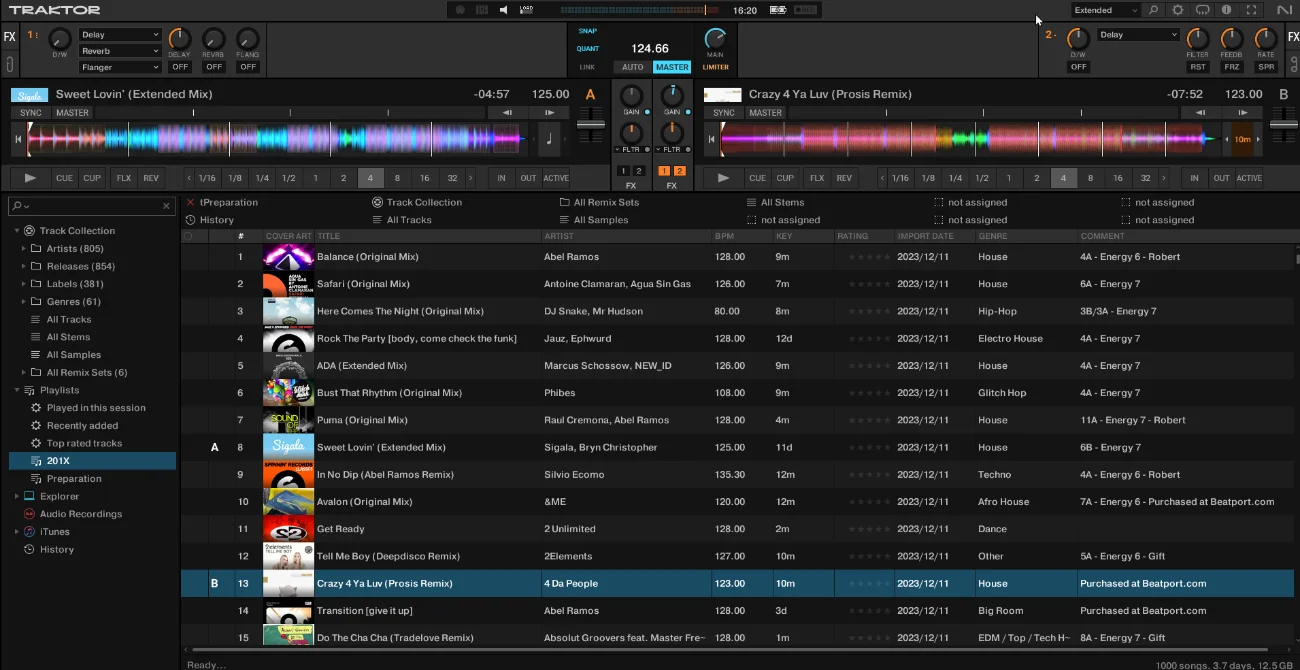Open the Reverb effect dropdown

pyautogui.click(x=120, y=51)
